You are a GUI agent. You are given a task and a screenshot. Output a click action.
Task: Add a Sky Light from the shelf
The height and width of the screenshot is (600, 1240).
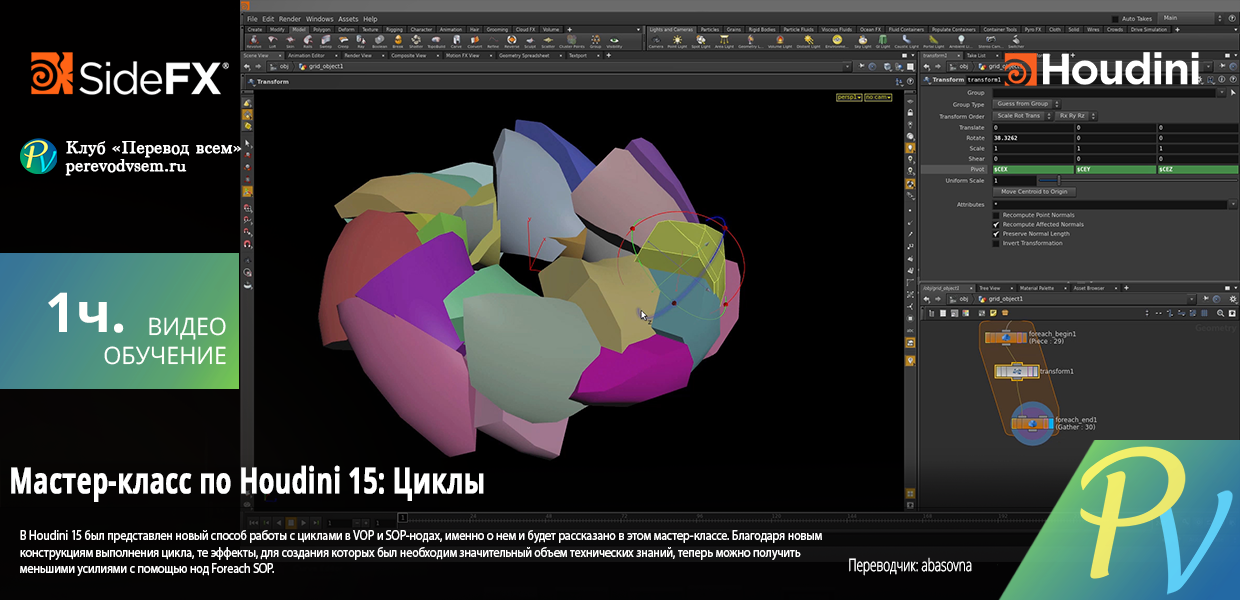(863, 42)
